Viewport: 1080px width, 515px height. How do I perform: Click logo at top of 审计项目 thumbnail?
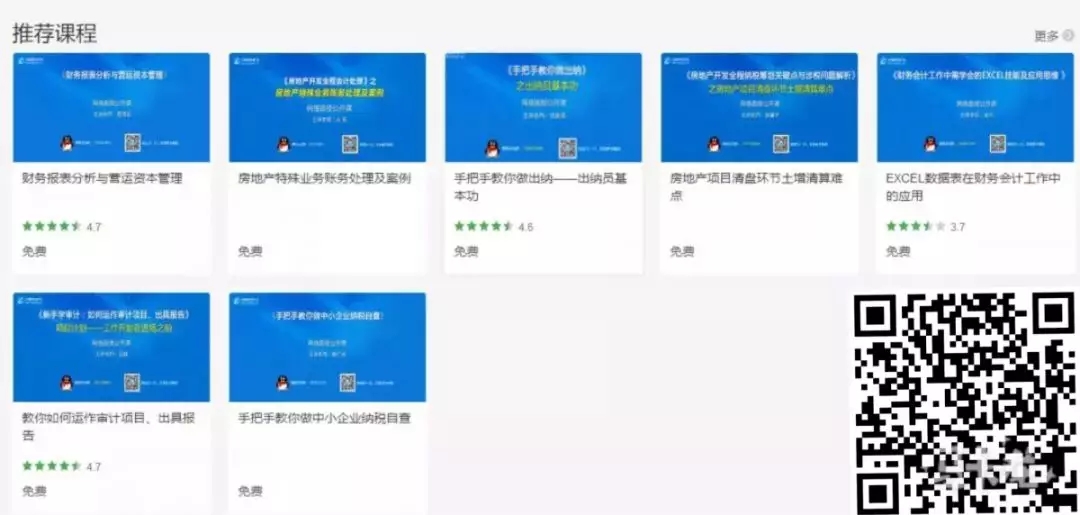pos(32,301)
